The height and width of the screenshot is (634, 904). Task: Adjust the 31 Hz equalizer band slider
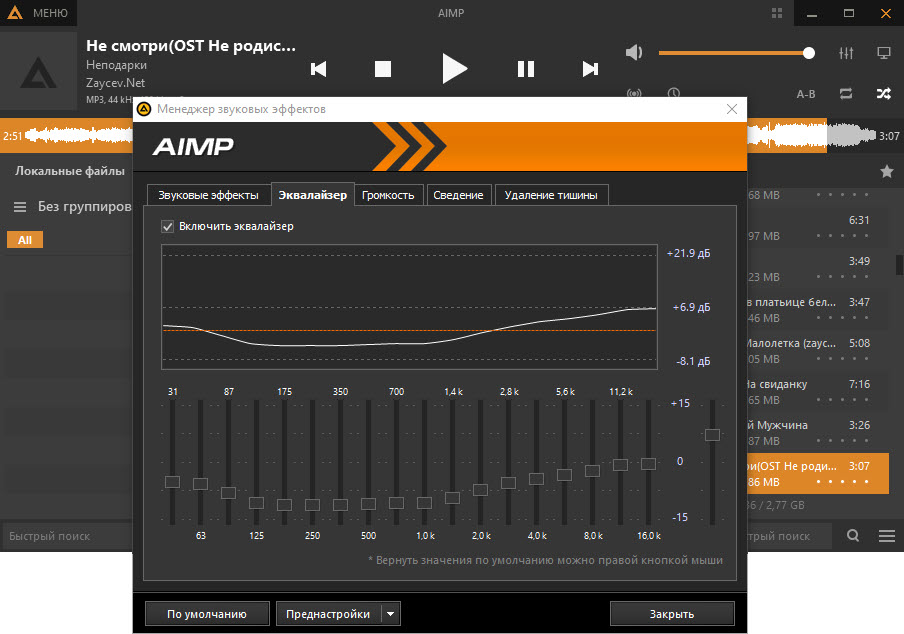[x=172, y=482]
